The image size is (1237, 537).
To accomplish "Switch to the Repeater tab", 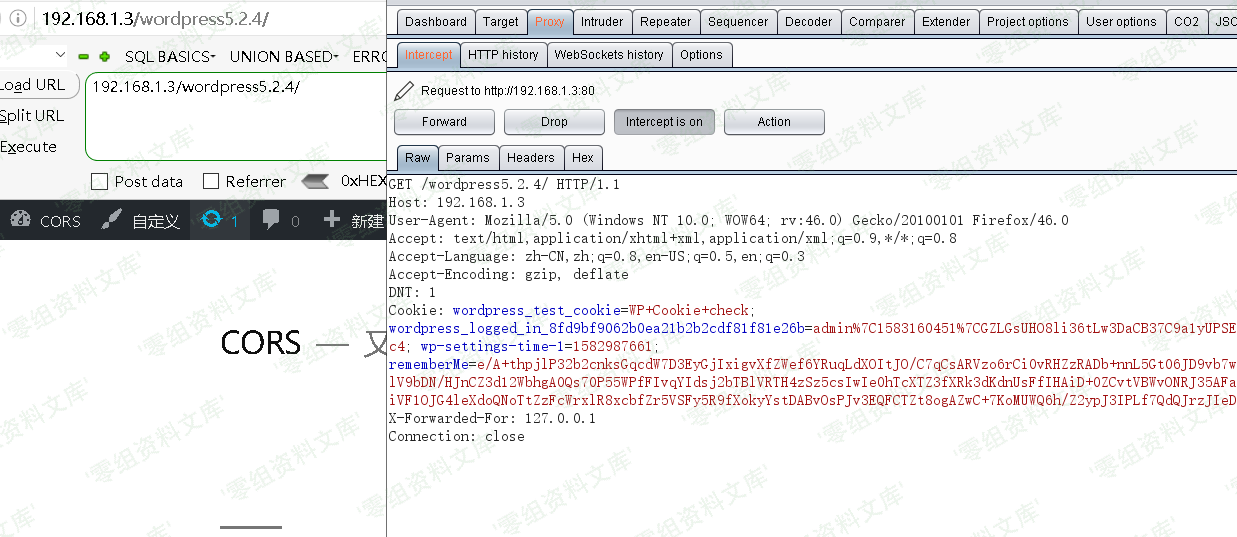I will (x=665, y=21).
